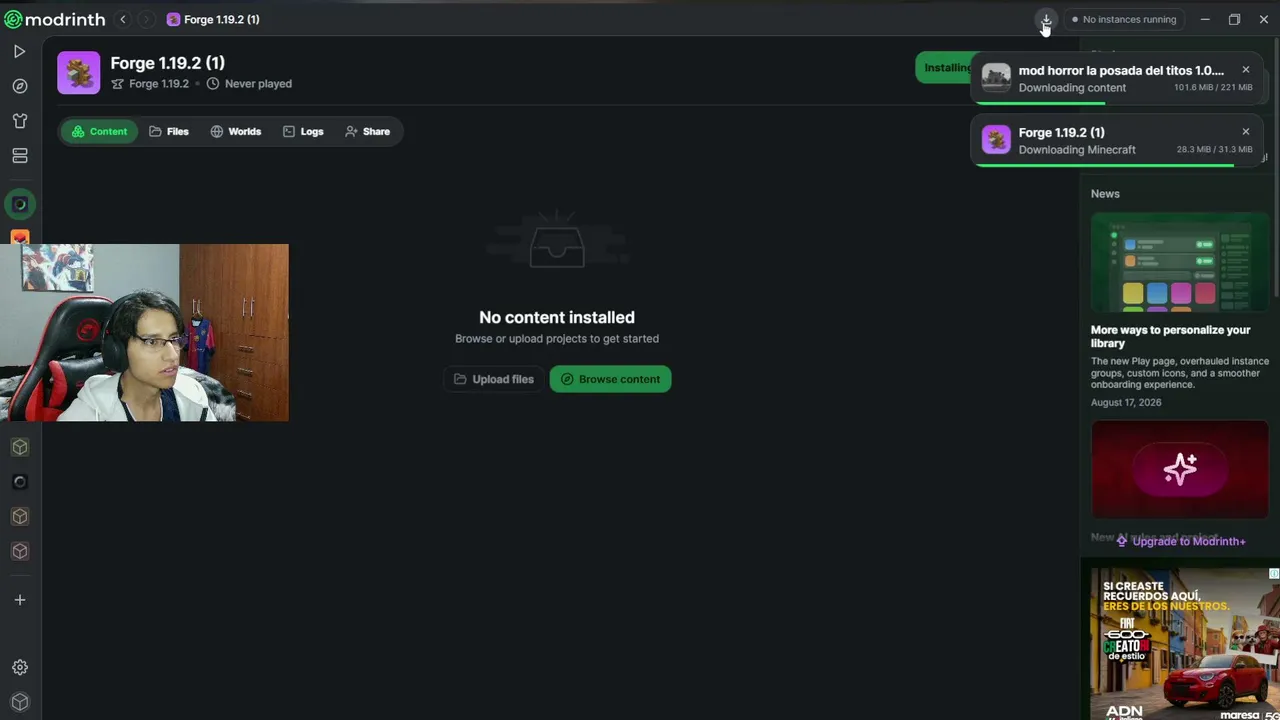Click the large Forge 1.19.2 (1) instance title
Viewport: 1280px width, 720px height.
point(167,63)
